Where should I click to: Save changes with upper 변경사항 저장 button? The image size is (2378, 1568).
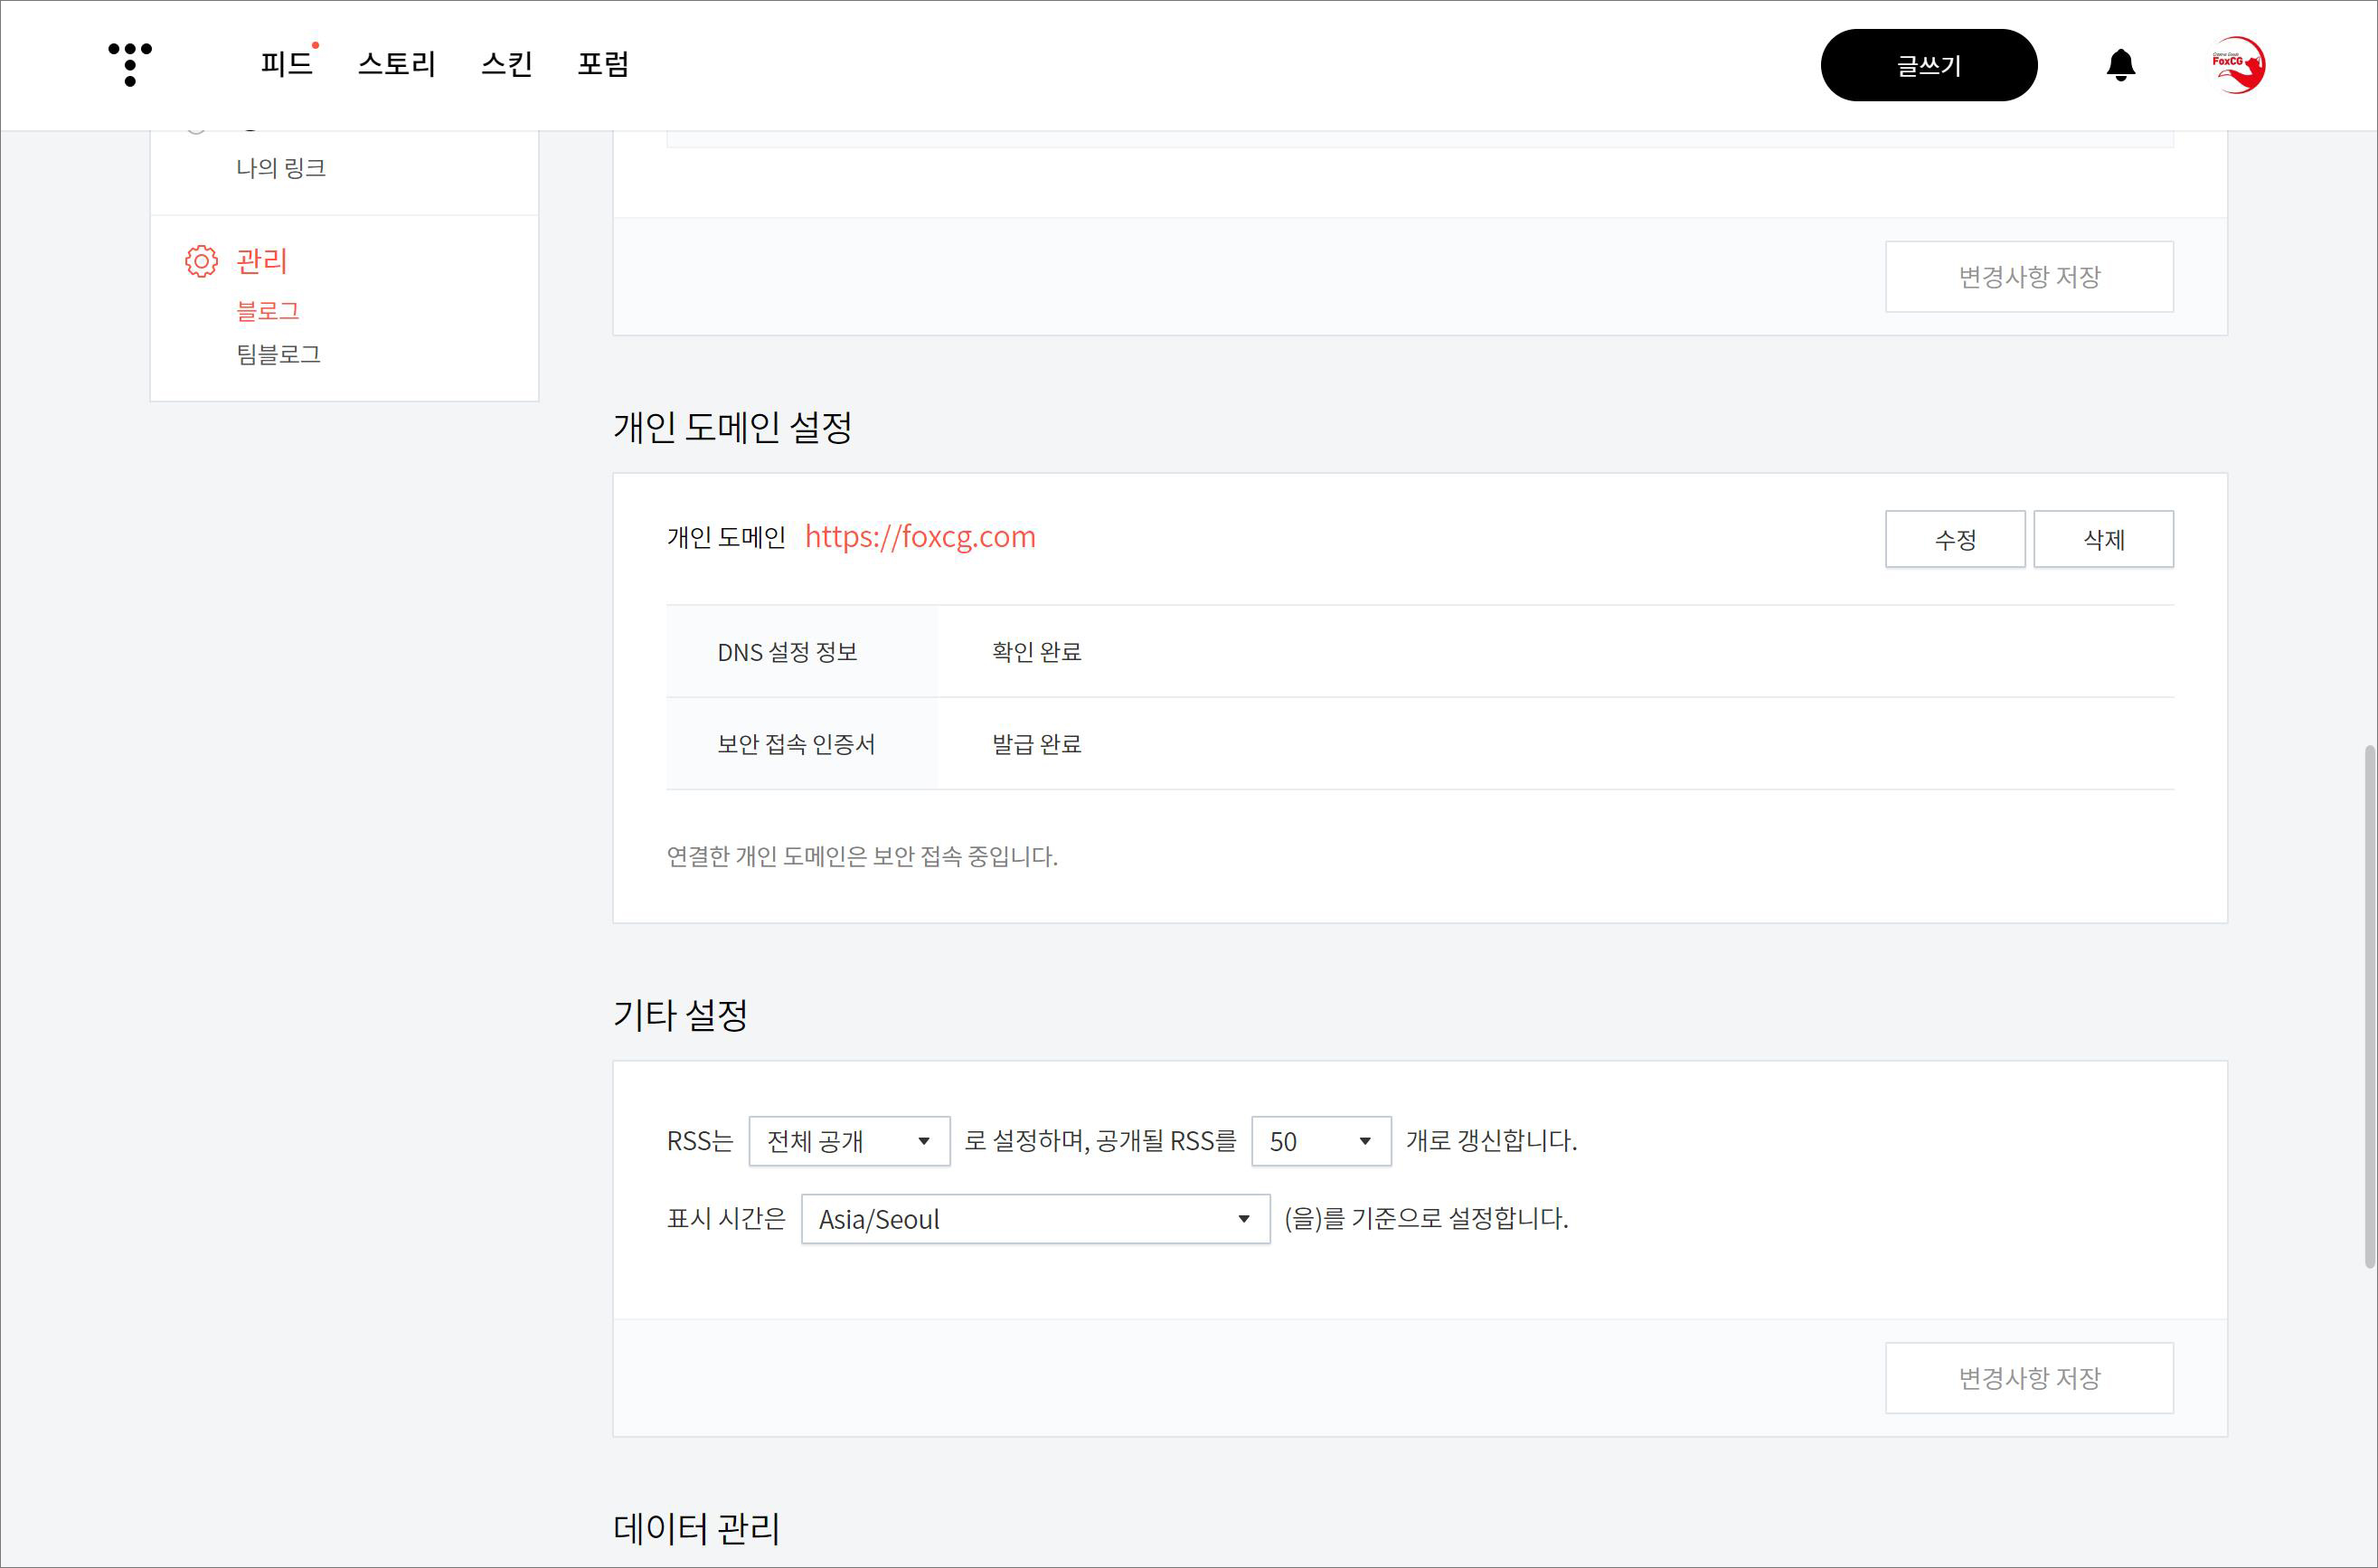[2029, 277]
